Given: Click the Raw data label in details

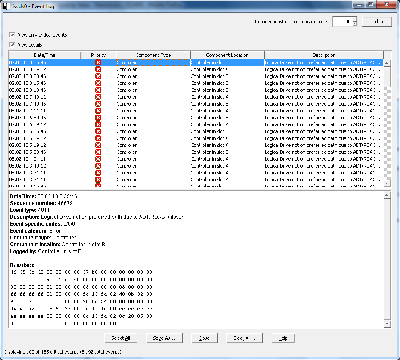Looking at the screenshot, I should click(x=22, y=265).
